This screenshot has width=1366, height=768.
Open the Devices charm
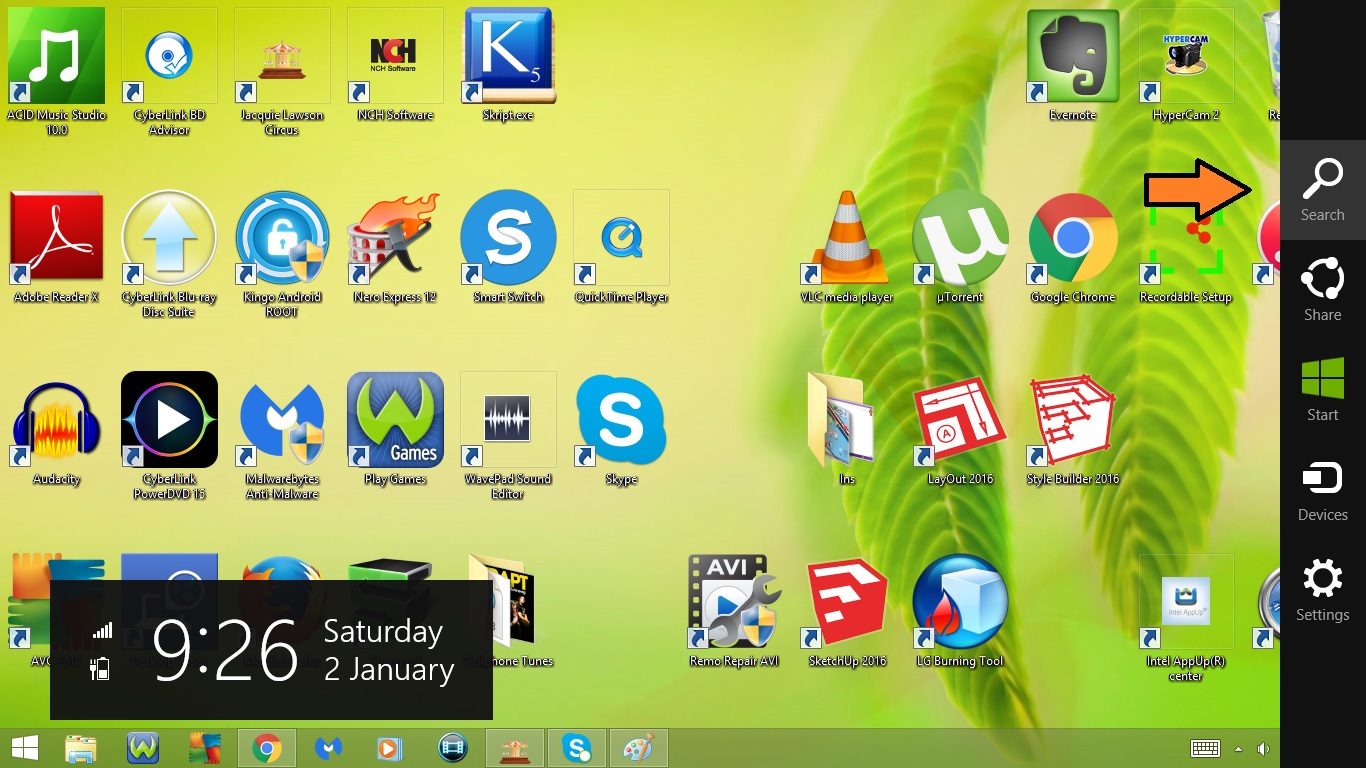point(1322,490)
